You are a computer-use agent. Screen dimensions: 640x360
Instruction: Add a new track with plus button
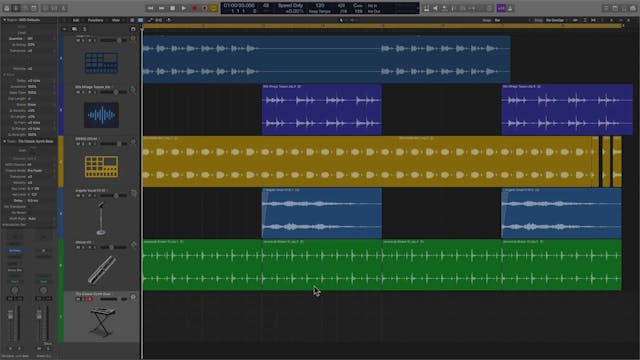tap(64, 29)
